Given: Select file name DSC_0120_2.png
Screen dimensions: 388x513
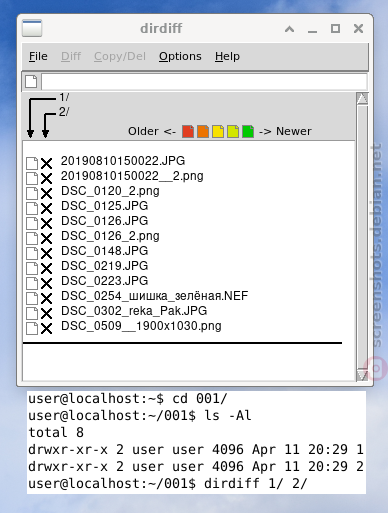Looking at the screenshot, I should pos(110,191).
